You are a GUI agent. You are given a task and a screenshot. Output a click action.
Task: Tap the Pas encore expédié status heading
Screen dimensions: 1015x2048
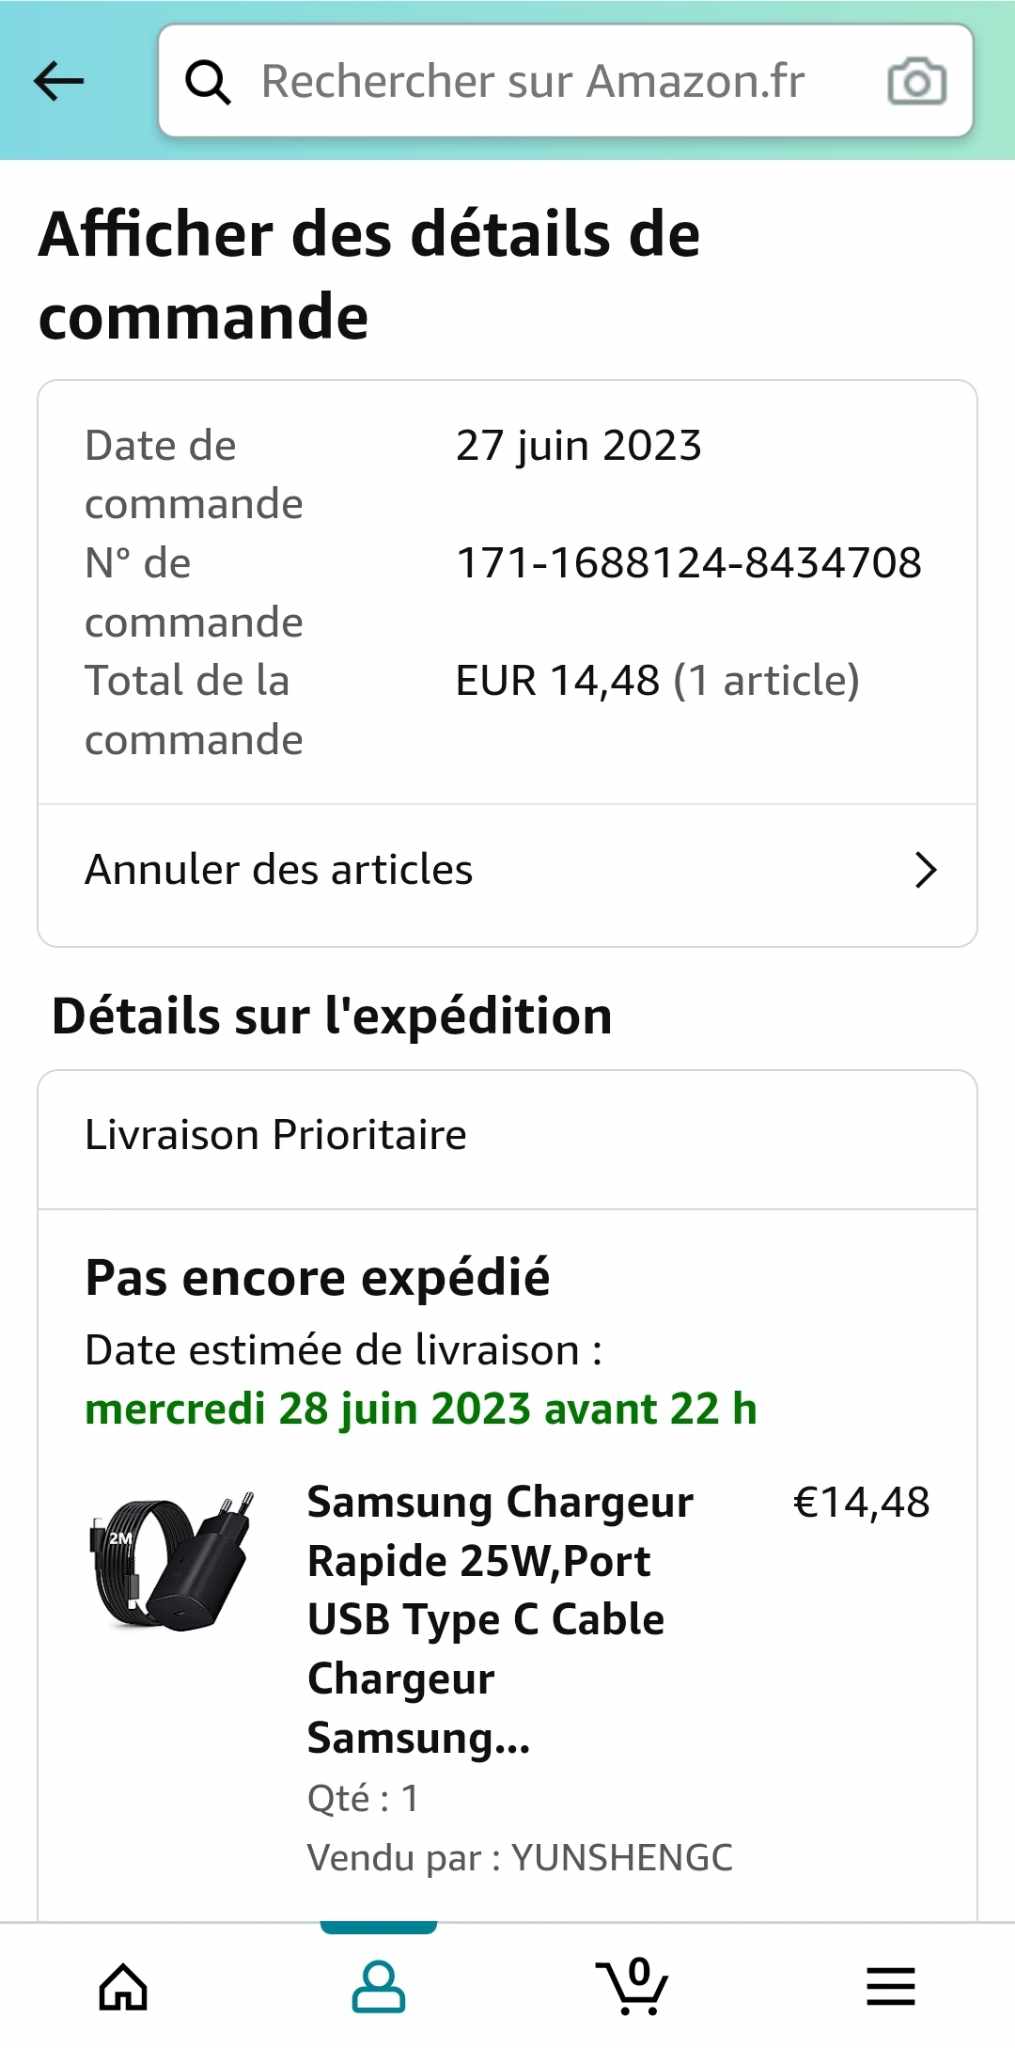coord(318,1277)
